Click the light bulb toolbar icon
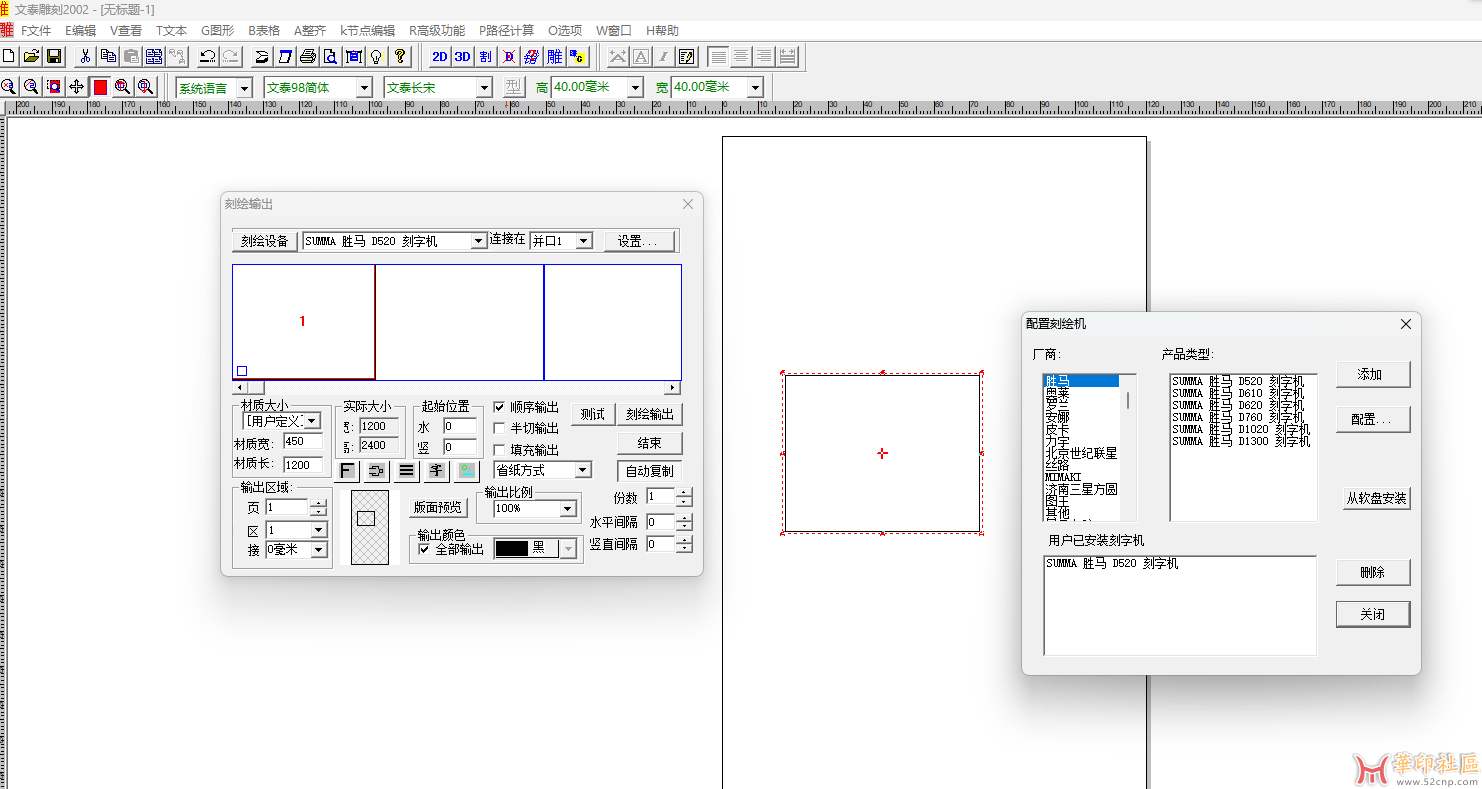The height and width of the screenshot is (789, 1482). [376, 56]
